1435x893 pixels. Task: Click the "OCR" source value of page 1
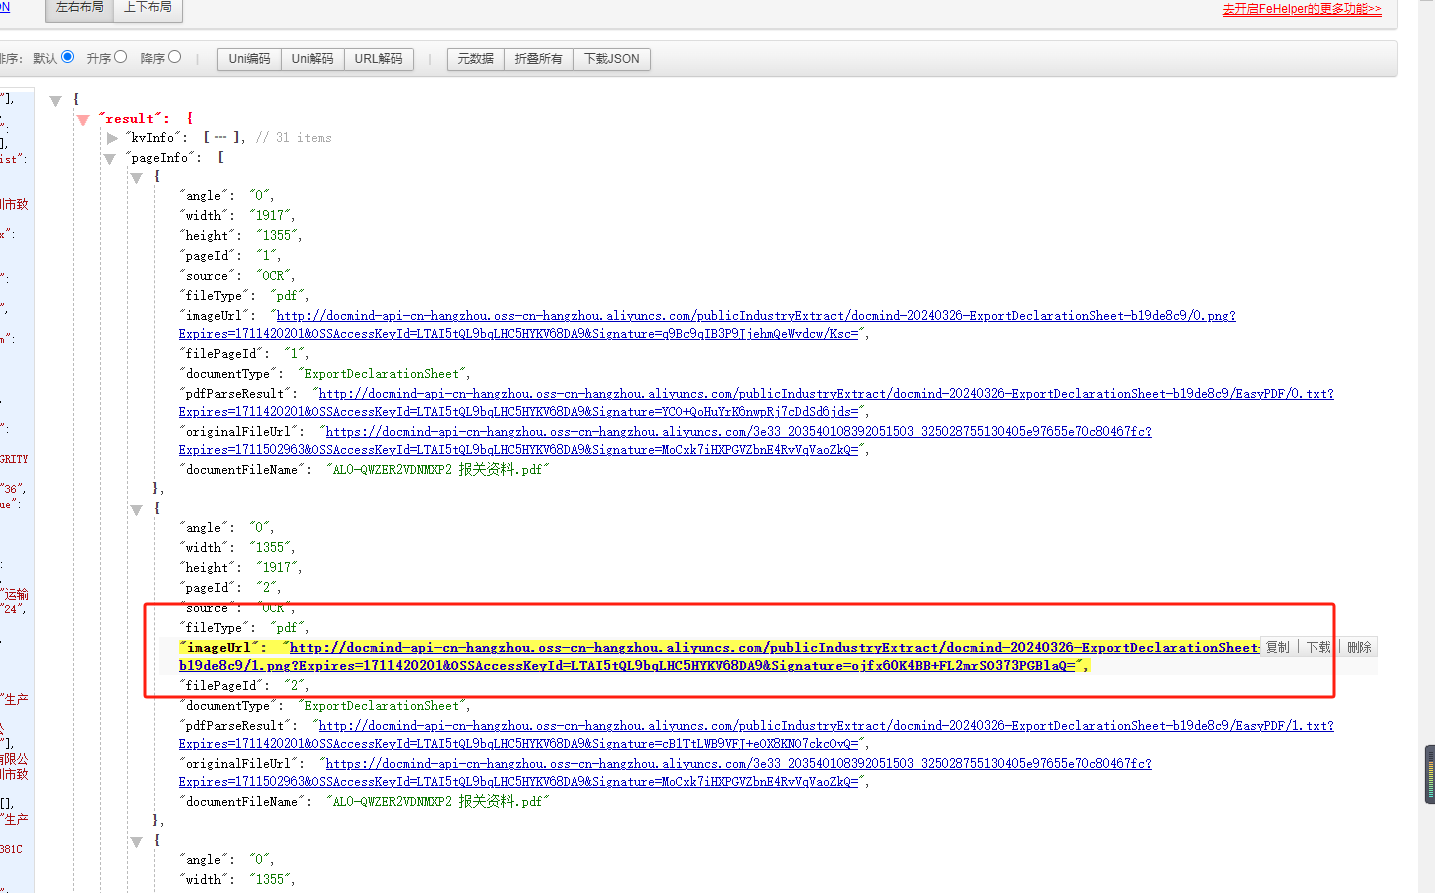[x=273, y=276]
